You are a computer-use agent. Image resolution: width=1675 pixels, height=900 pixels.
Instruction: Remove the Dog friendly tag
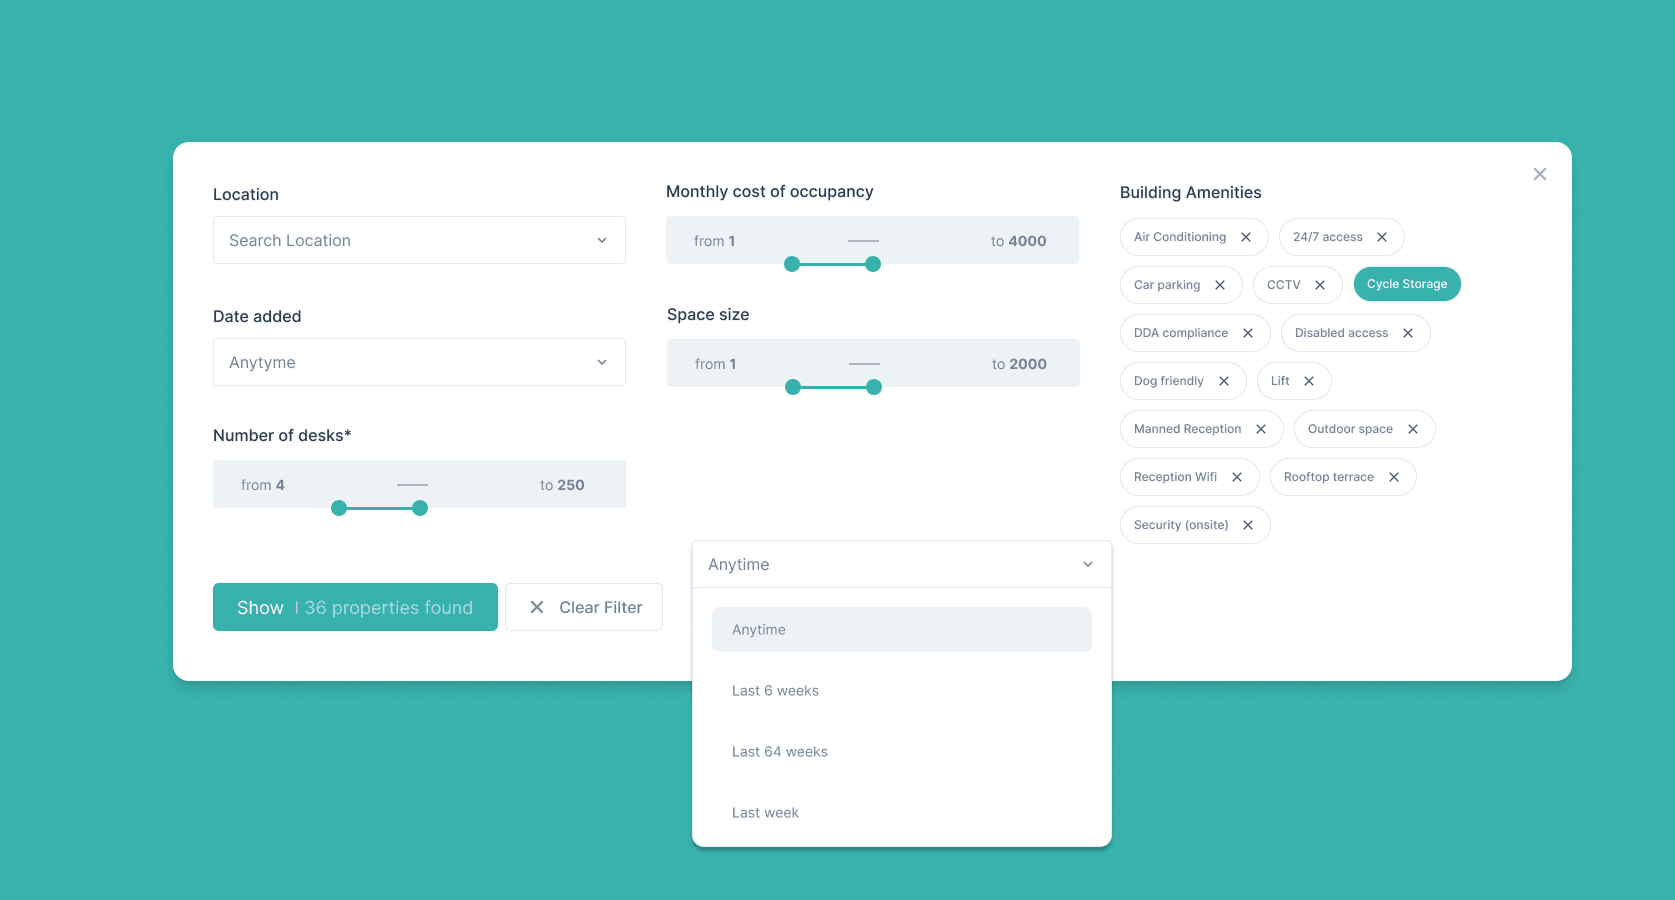click(x=1224, y=381)
